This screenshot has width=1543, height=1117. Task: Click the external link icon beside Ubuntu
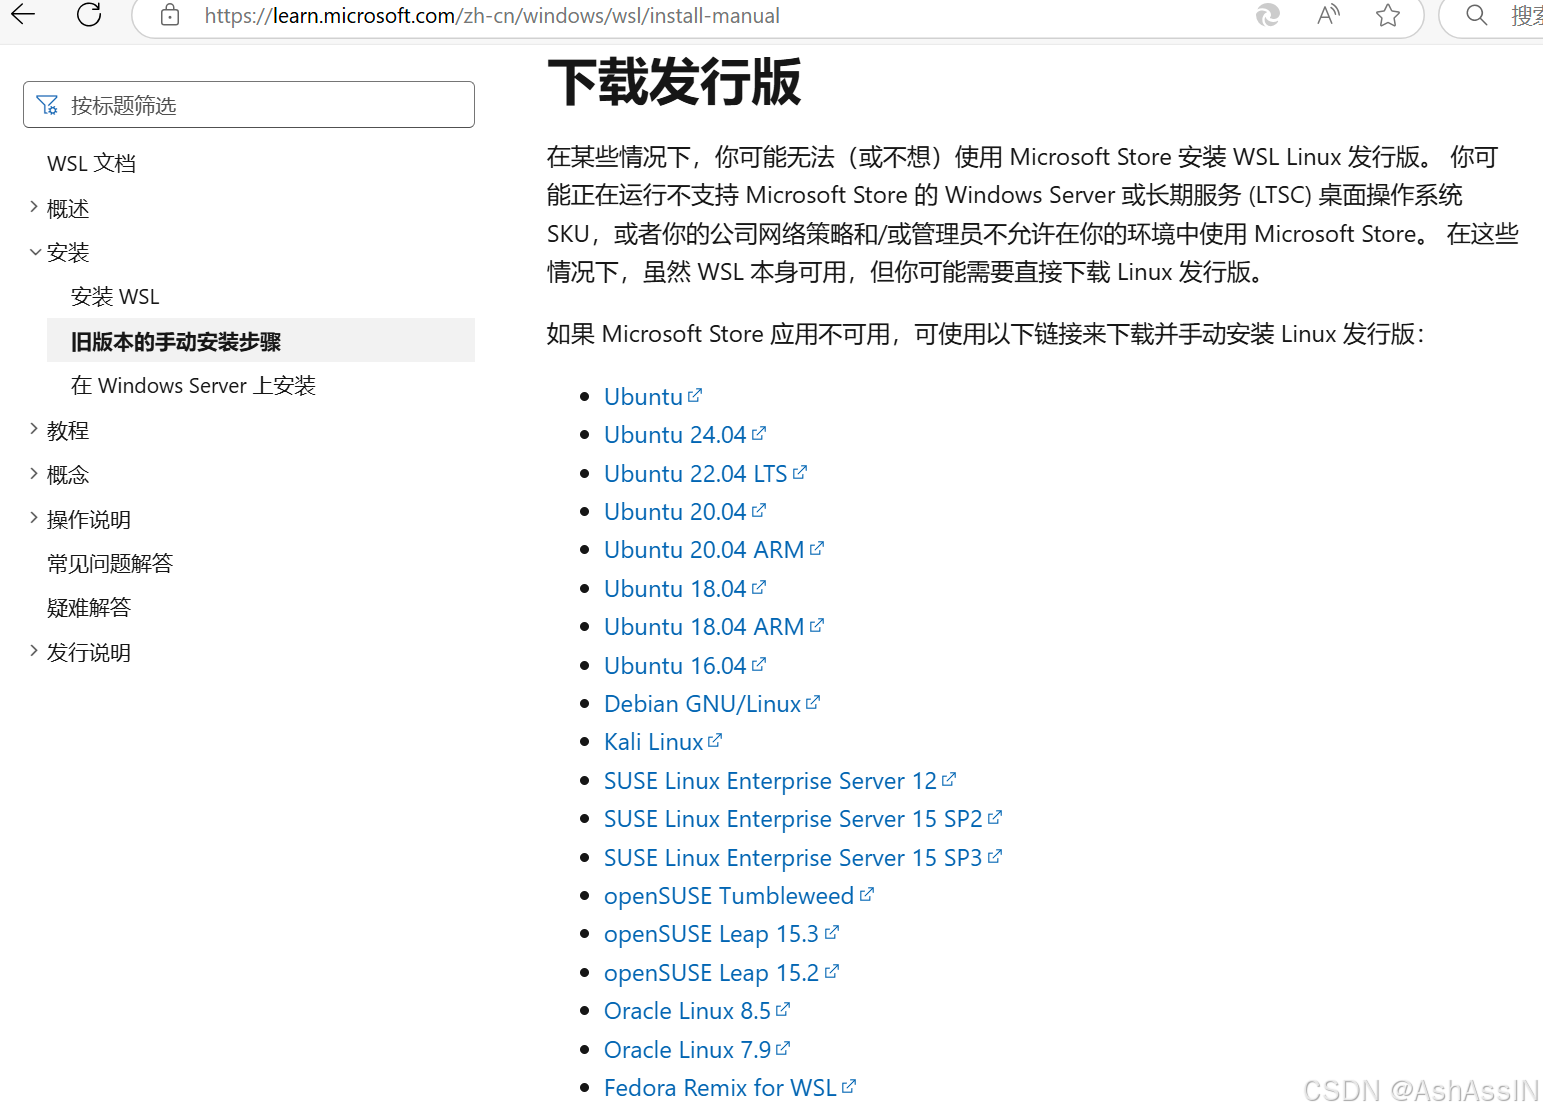pos(697,394)
